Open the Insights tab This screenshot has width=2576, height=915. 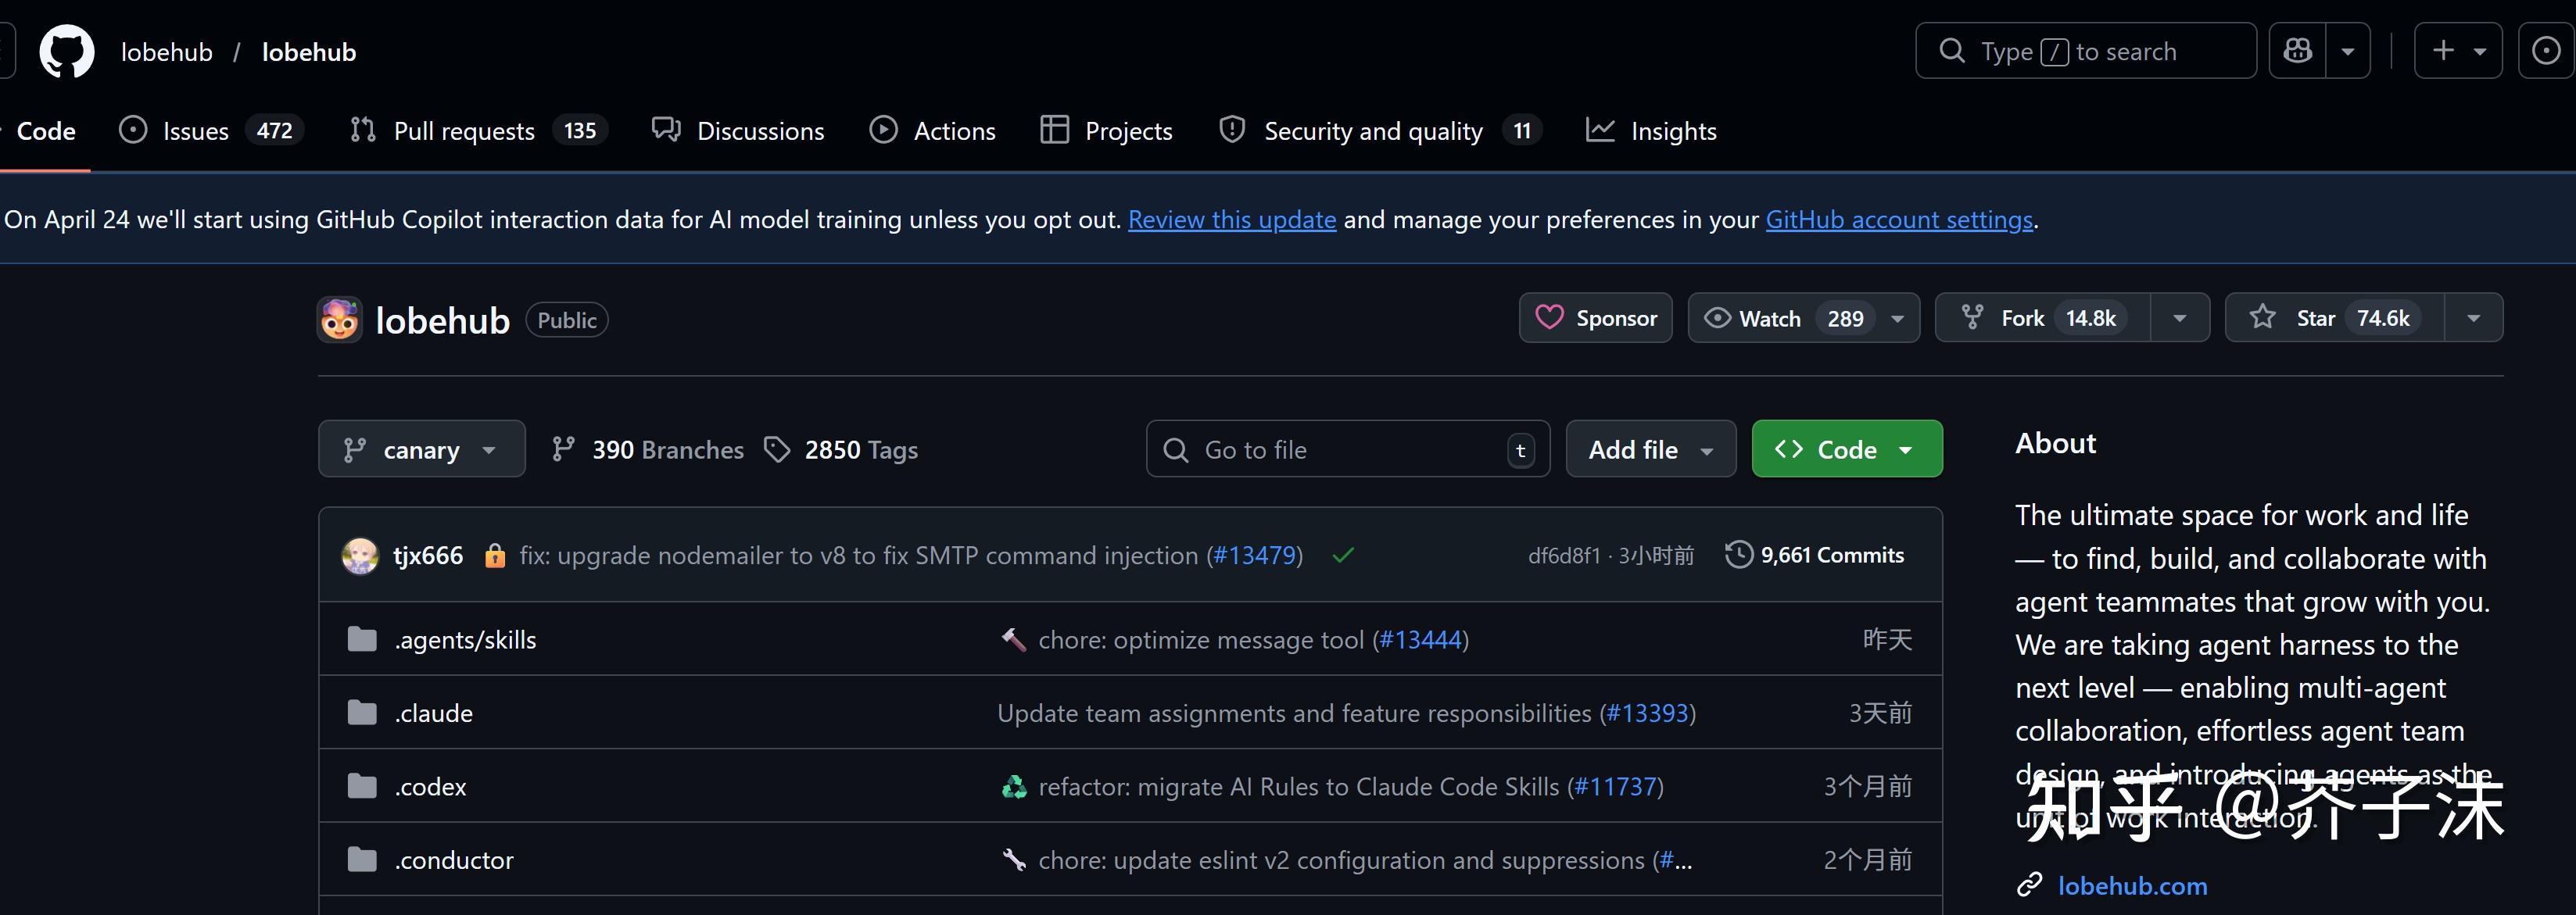1651,131
